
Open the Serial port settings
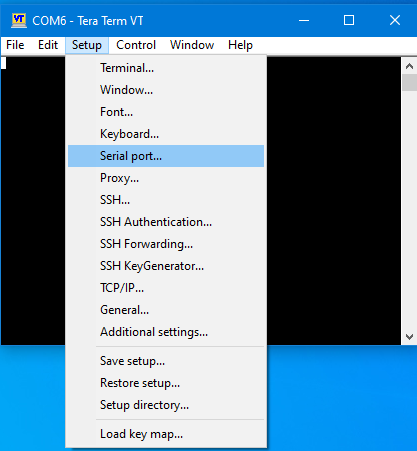(166, 156)
